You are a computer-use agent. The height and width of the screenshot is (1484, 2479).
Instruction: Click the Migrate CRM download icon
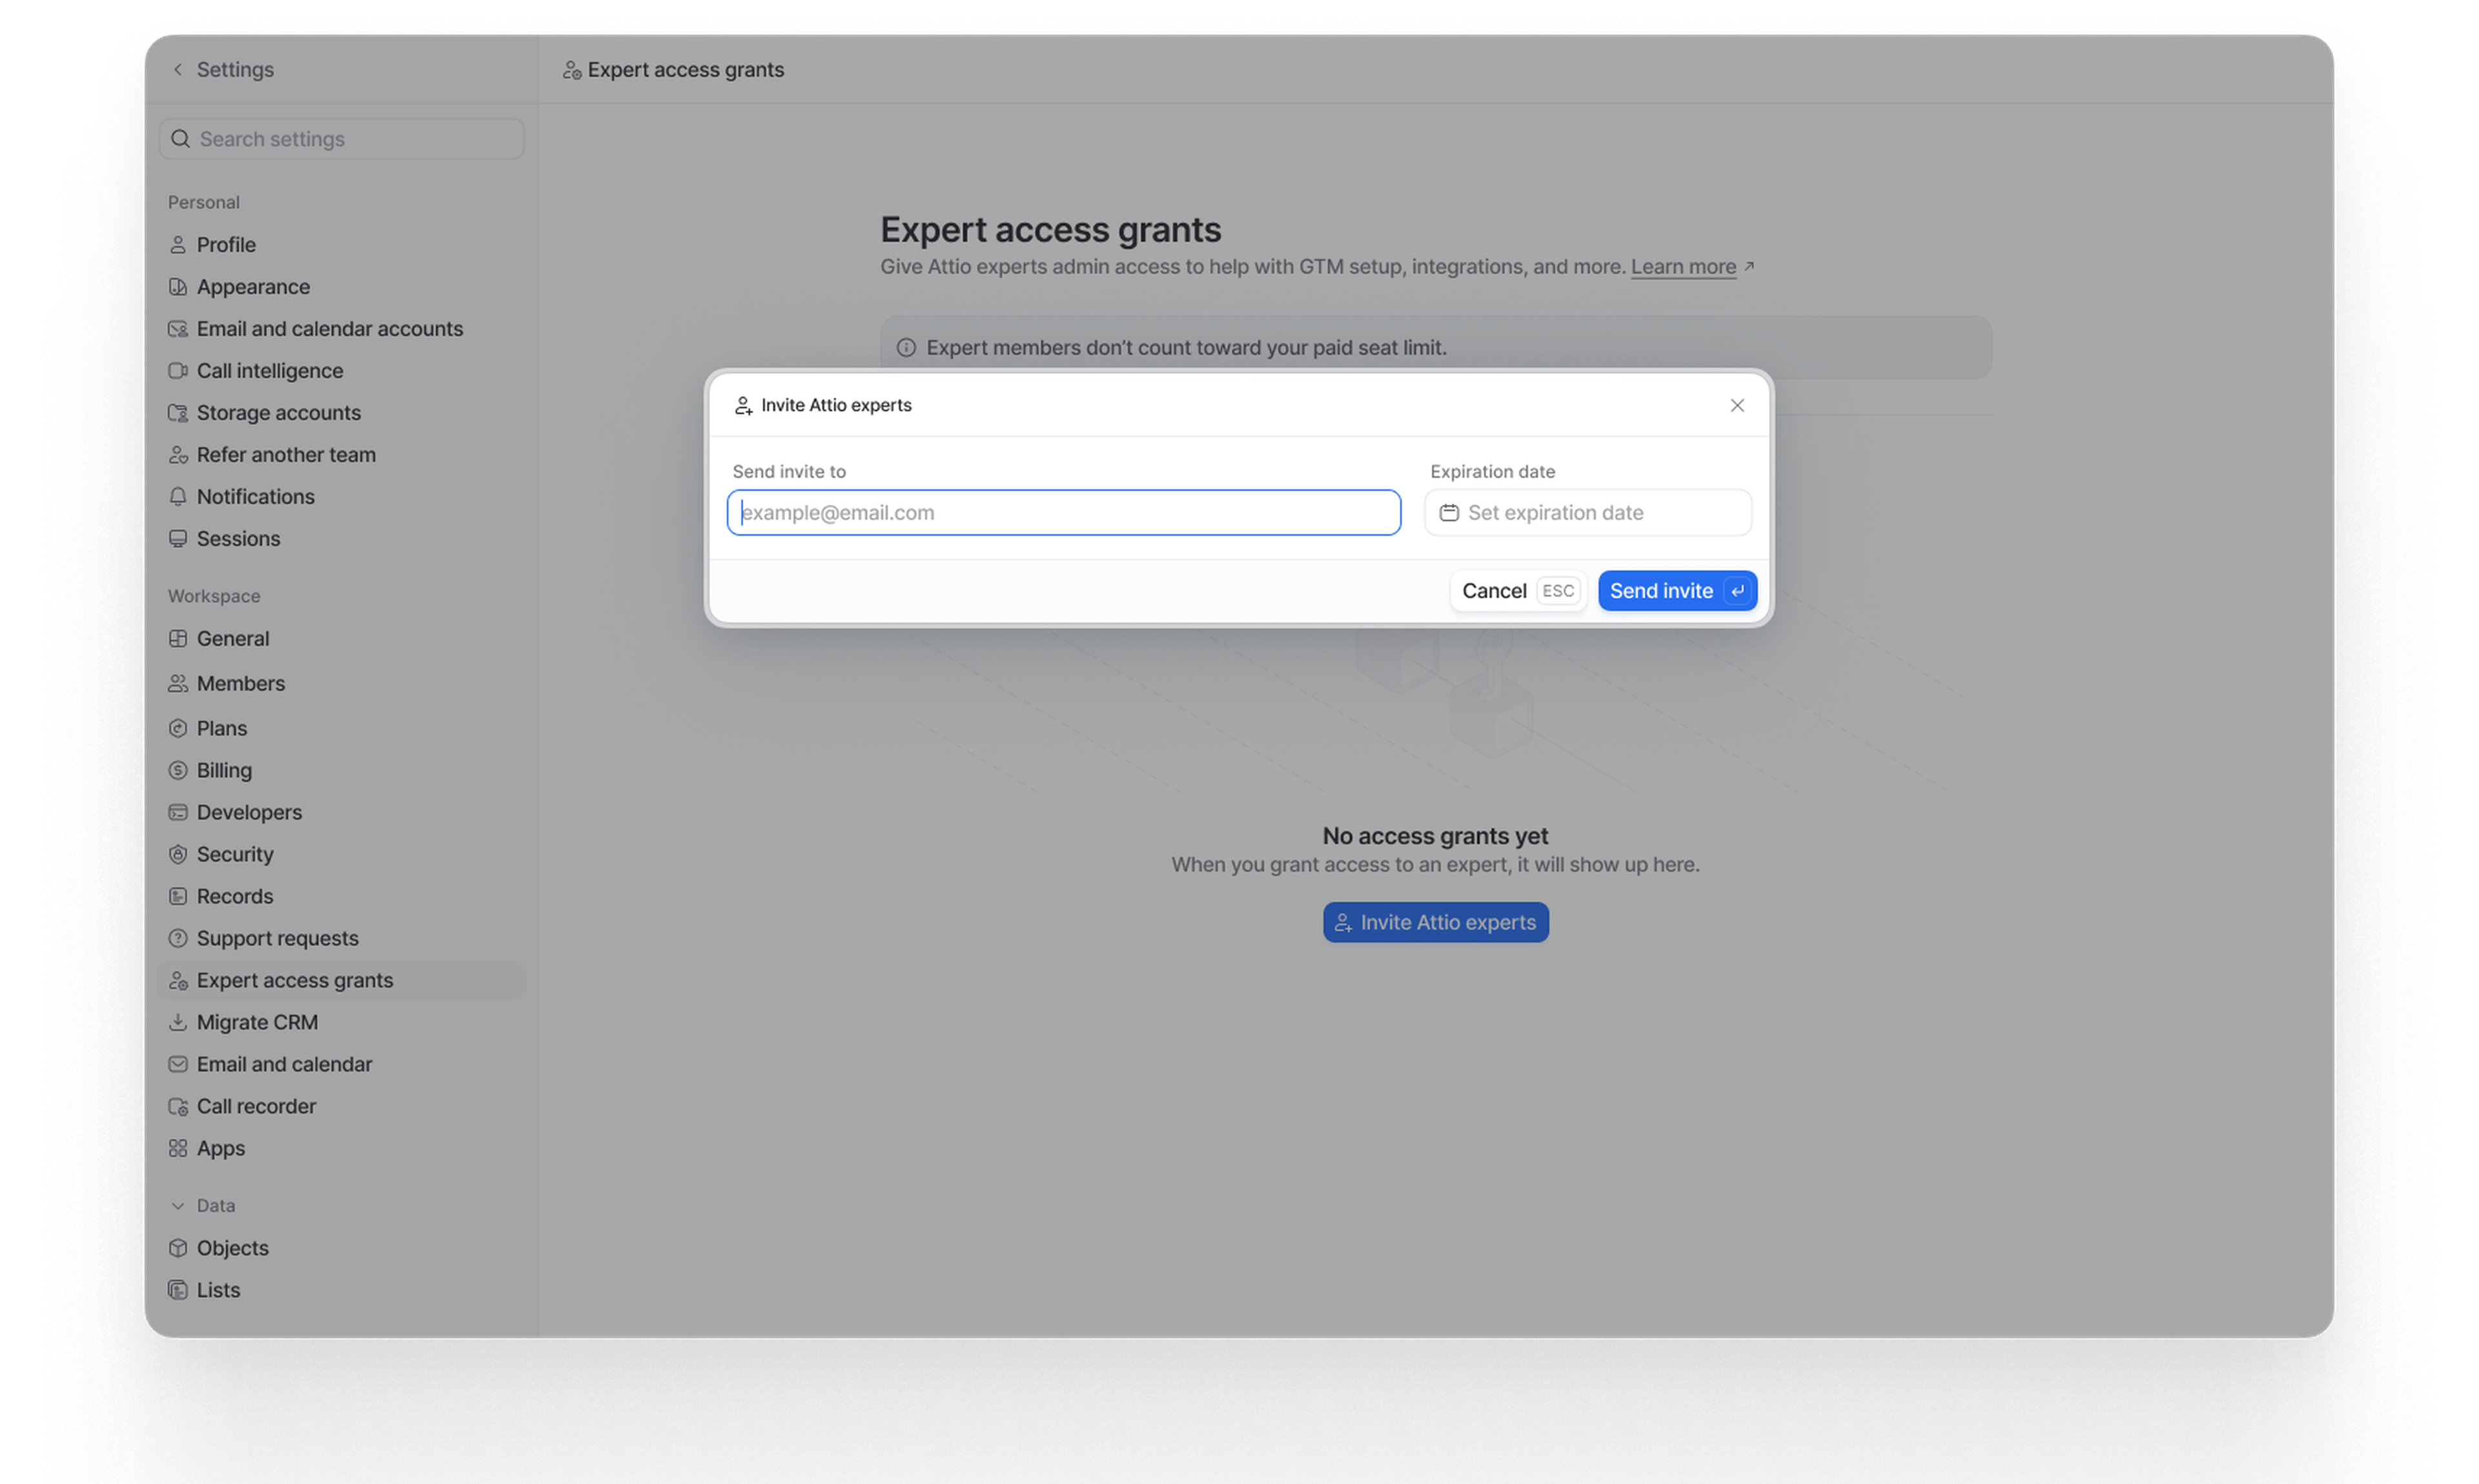178,1022
